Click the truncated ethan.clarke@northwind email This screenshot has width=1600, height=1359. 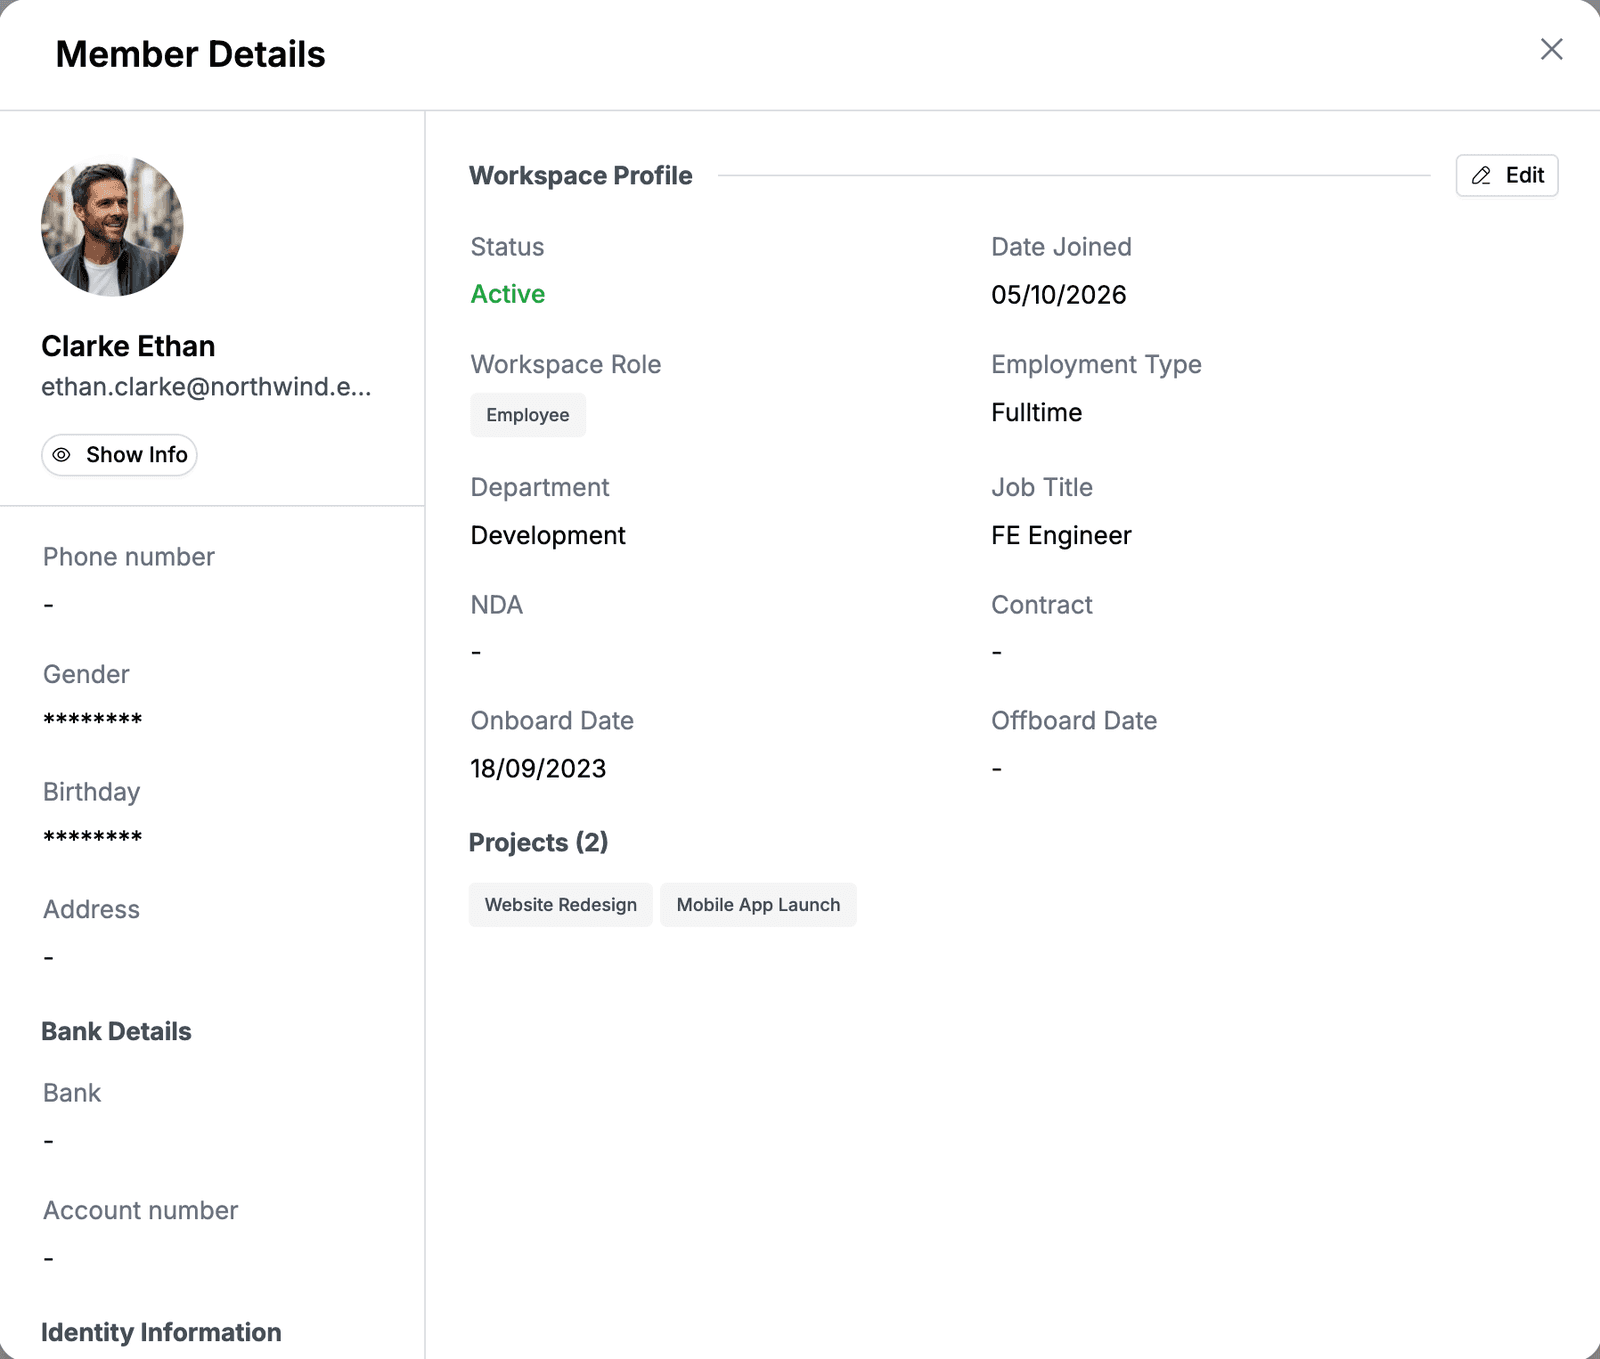pyautogui.click(x=206, y=387)
